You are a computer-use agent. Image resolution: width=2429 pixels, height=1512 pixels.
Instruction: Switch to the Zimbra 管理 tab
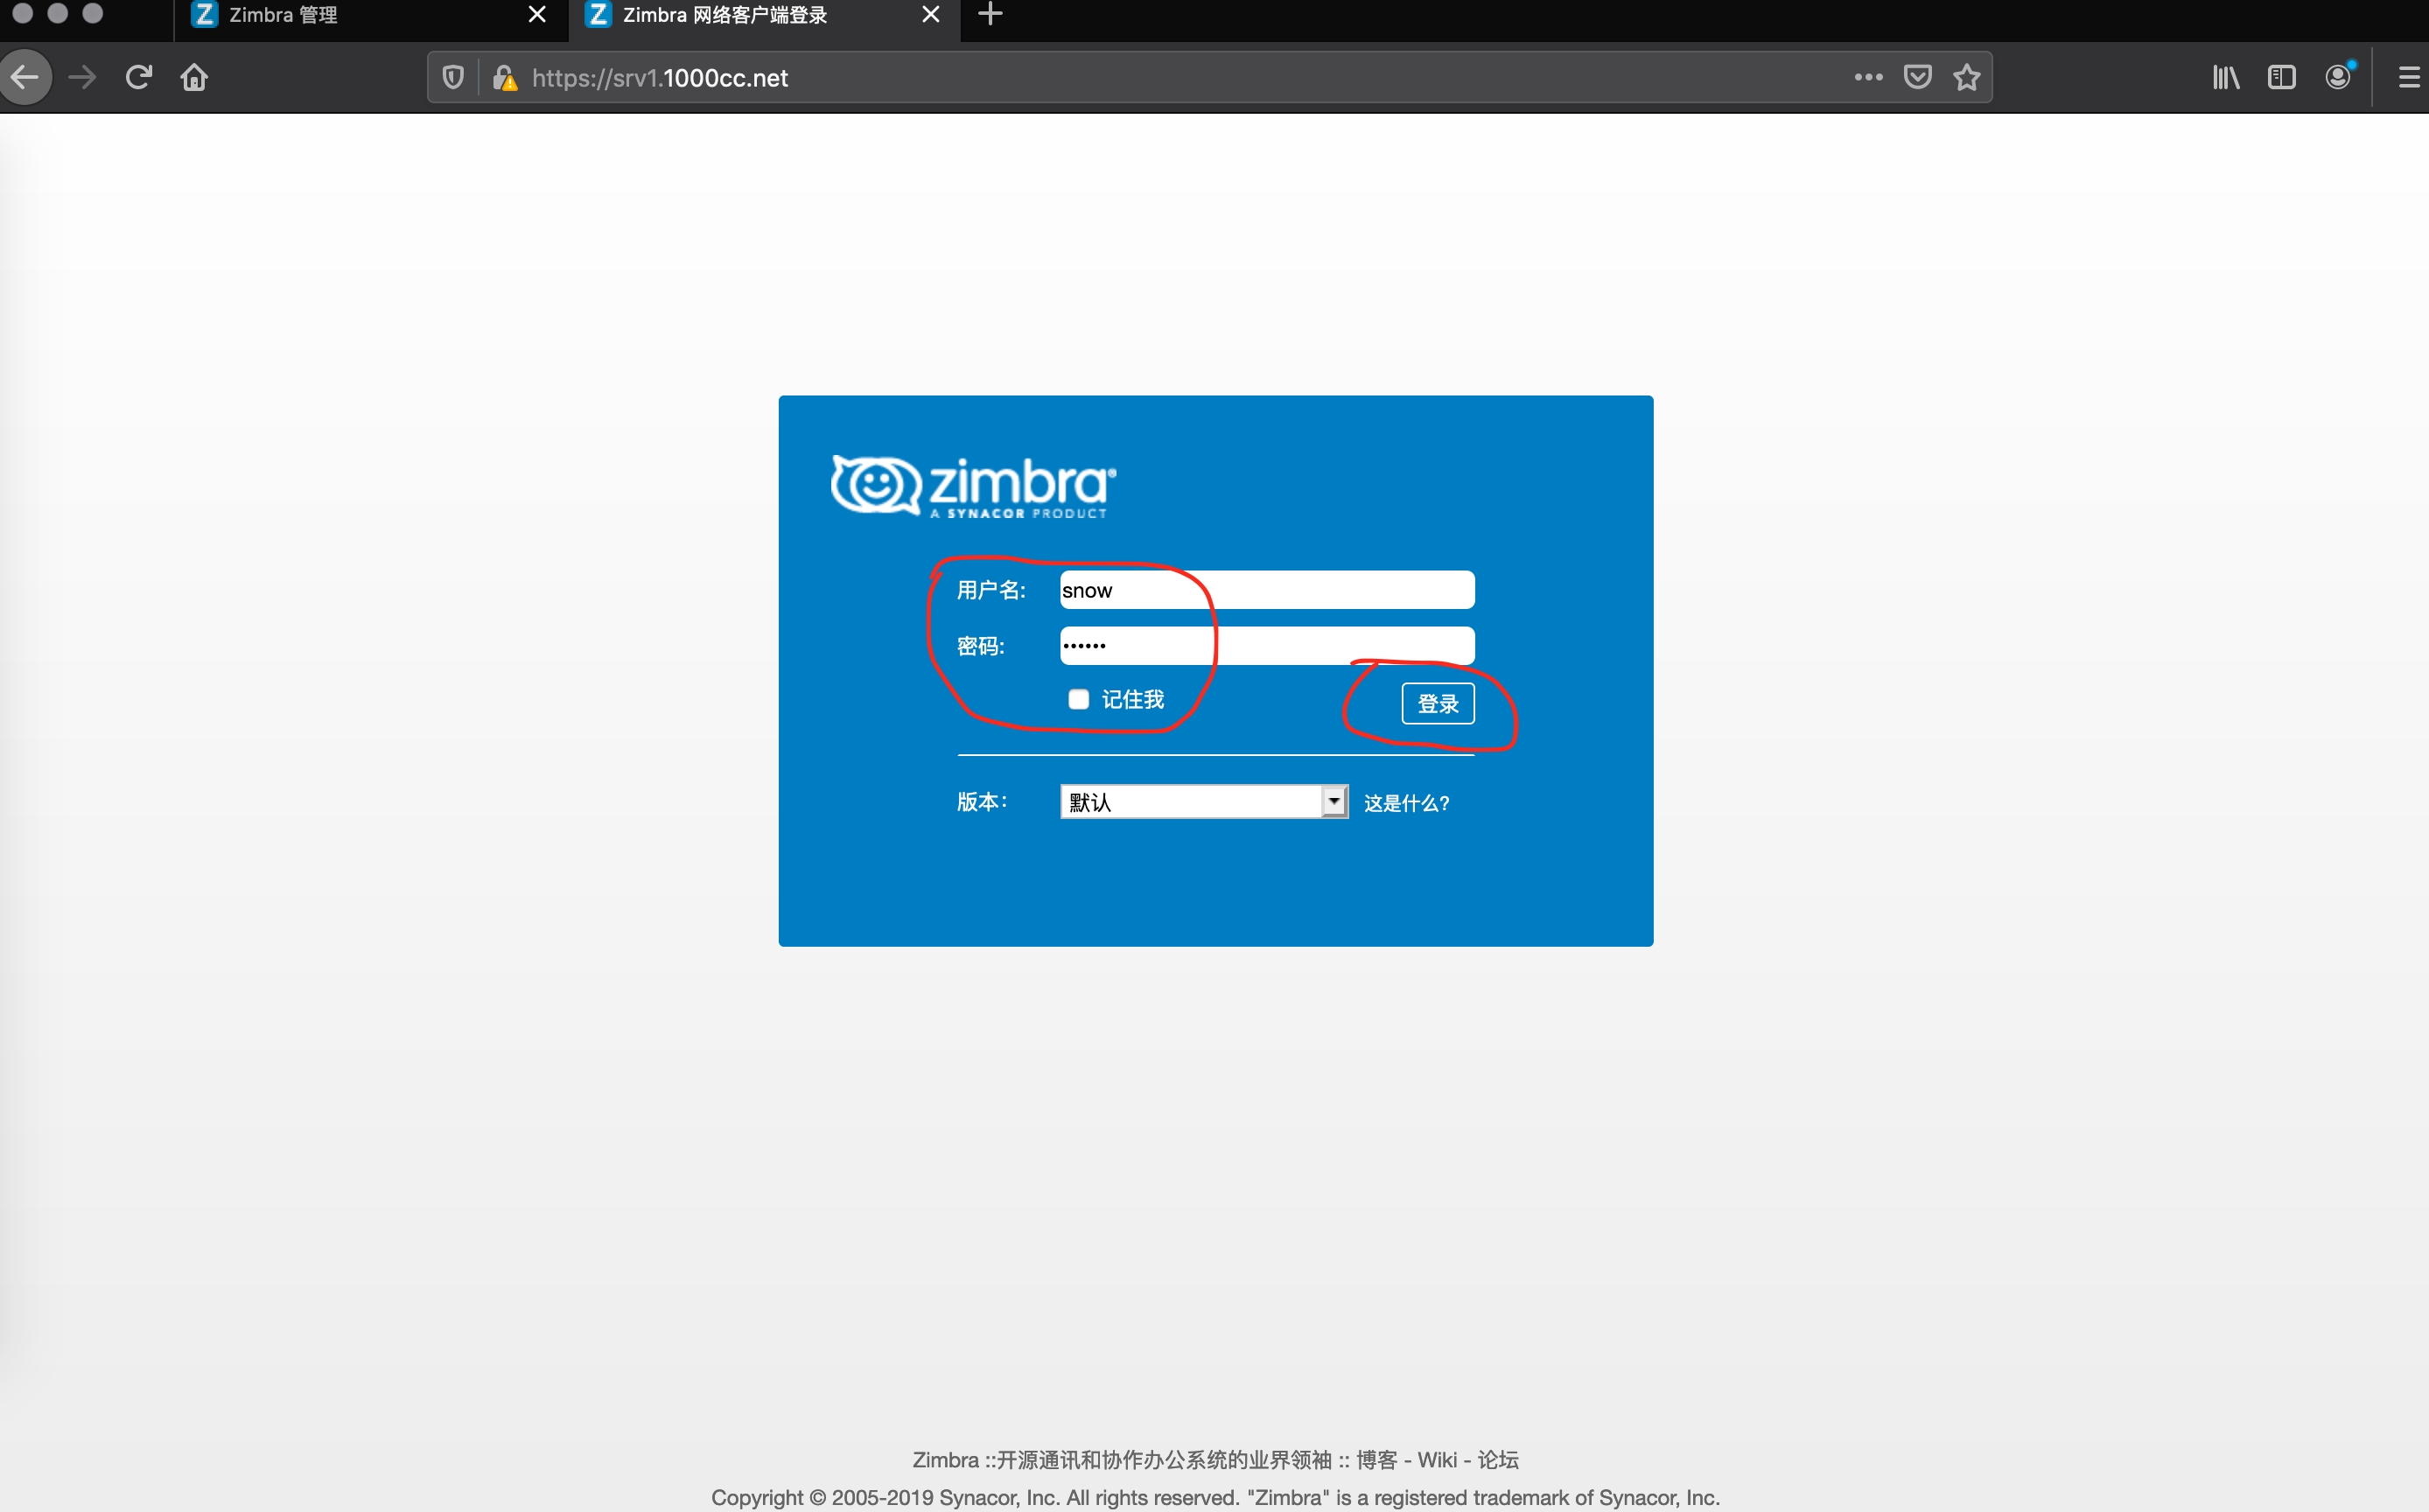[370, 15]
